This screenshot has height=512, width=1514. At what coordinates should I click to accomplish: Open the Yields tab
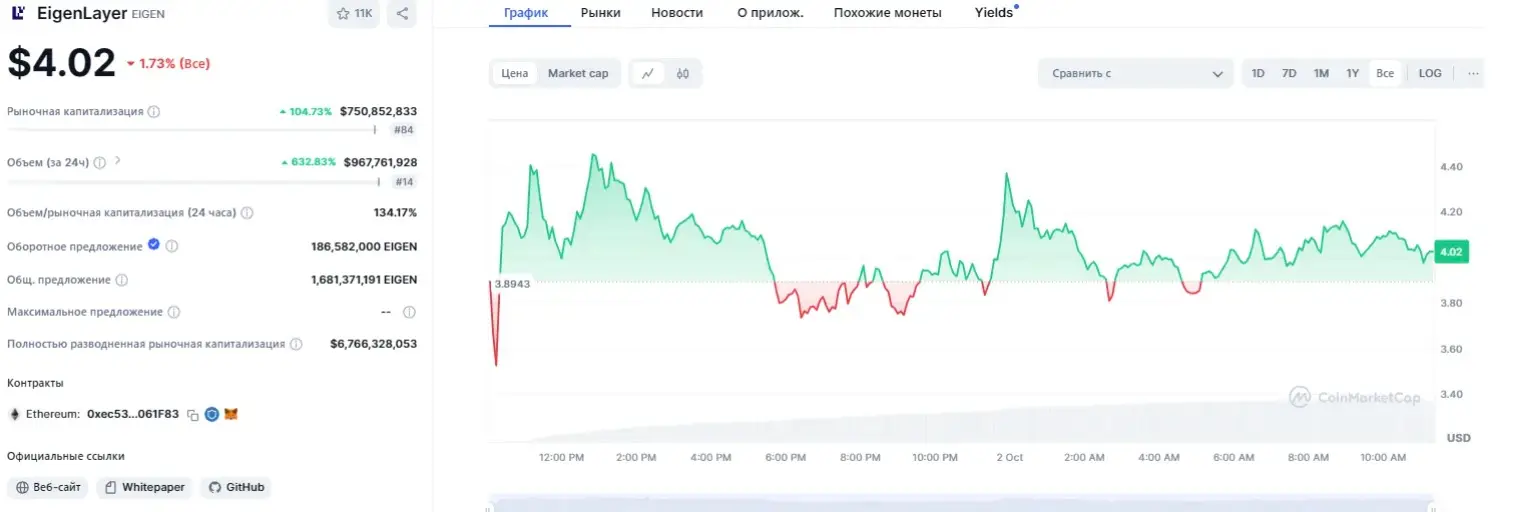click(994, 13)
